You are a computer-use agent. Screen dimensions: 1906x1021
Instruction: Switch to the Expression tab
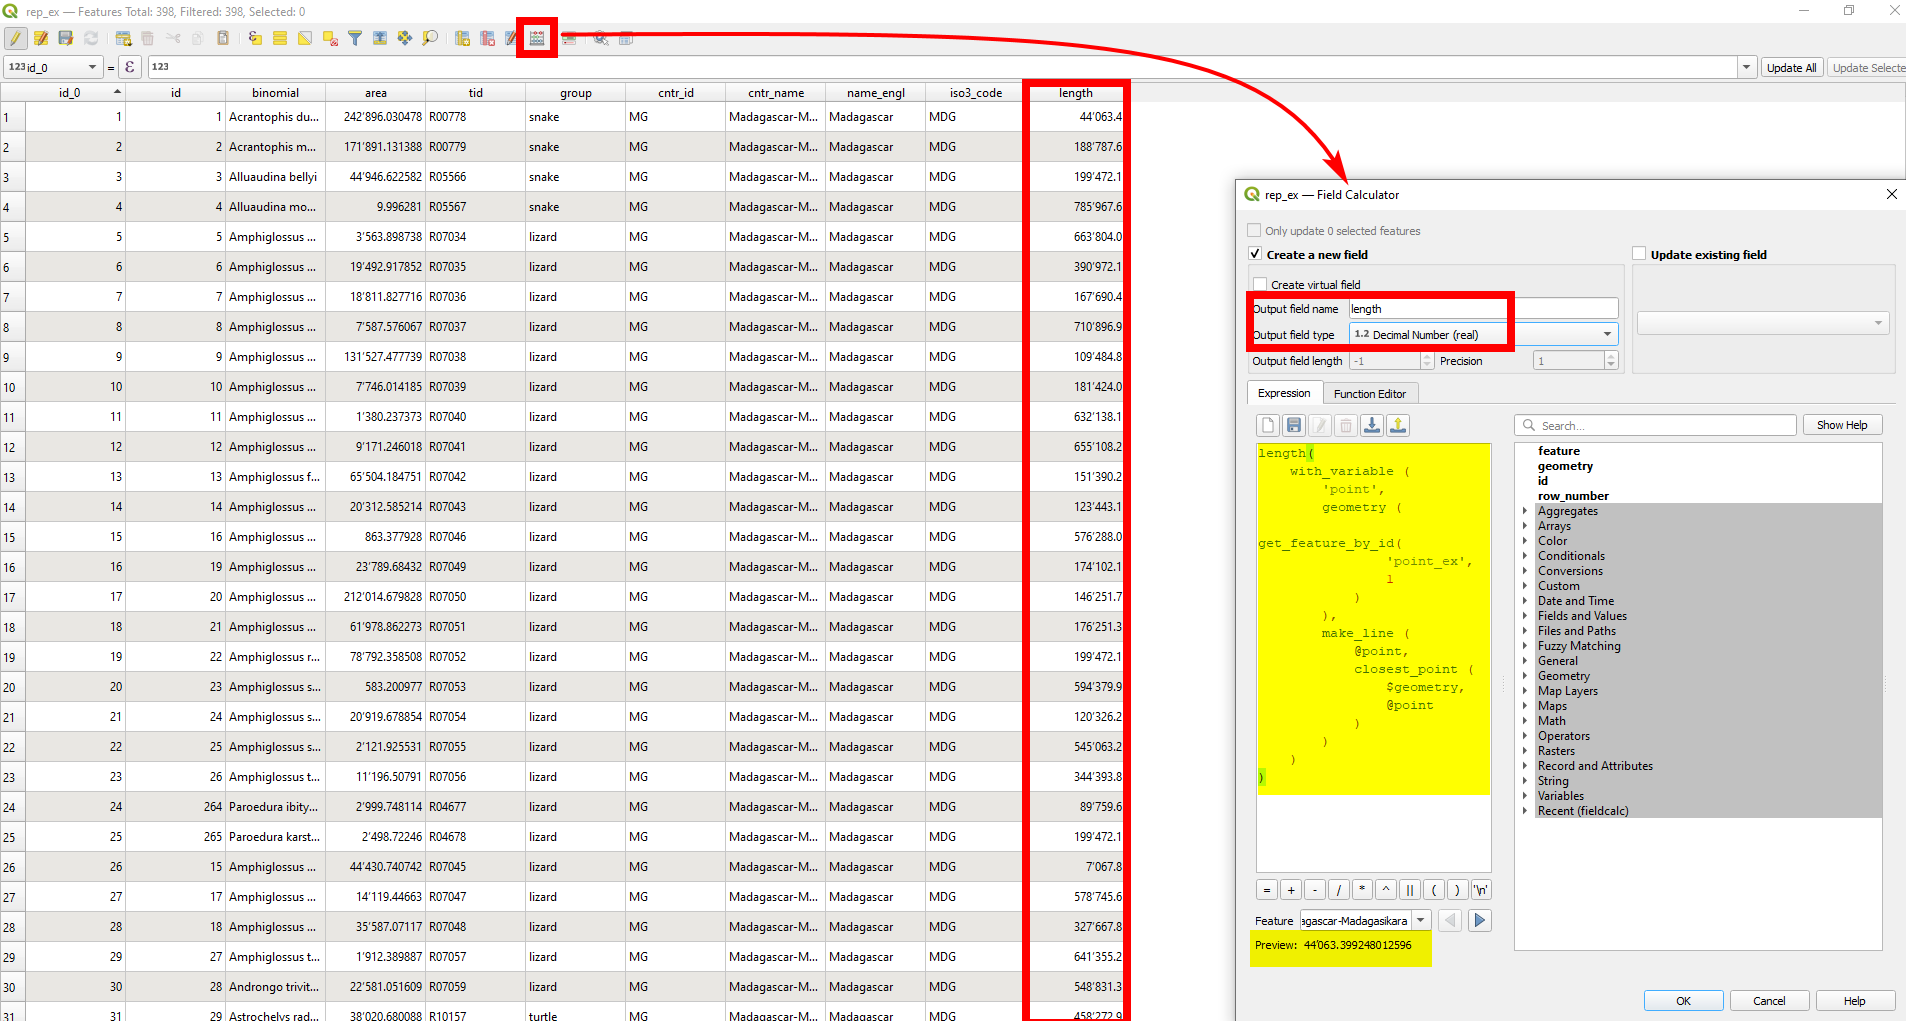(x=1284, y=393)
